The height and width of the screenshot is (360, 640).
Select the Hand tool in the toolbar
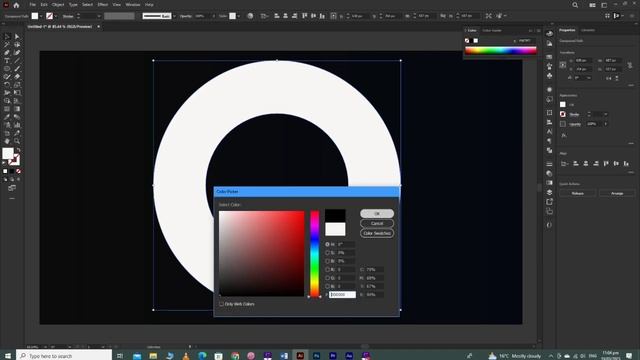tap(7, 141)
